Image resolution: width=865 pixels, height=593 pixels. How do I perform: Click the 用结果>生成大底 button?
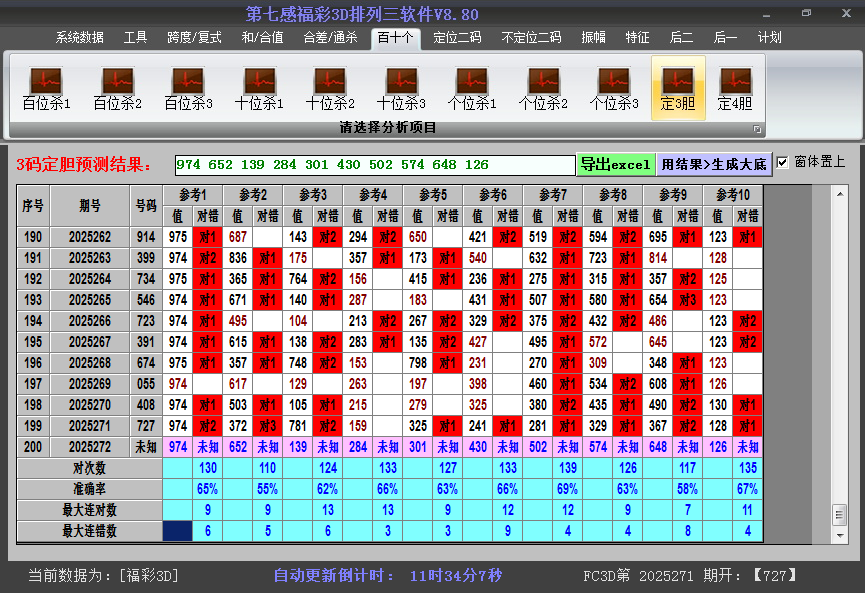[x=714, y=164]
